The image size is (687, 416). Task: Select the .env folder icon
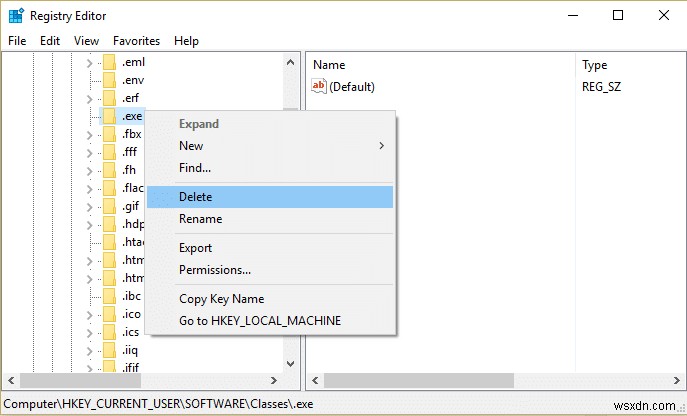click(109, 80)
